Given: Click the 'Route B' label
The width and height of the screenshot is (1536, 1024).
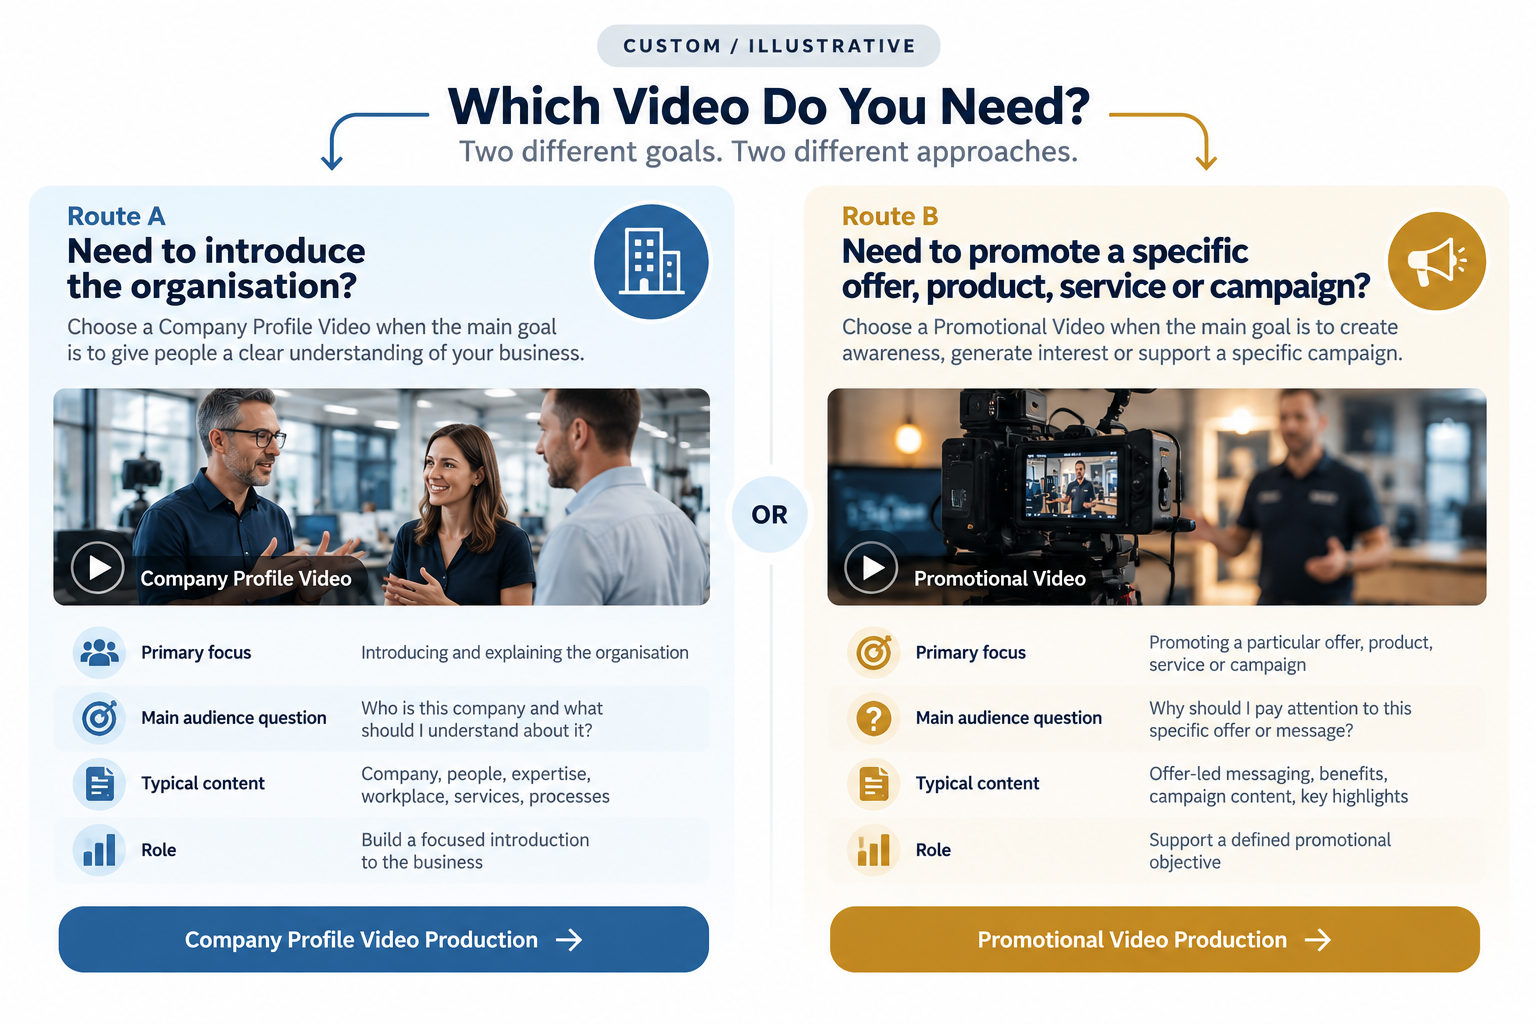Looking at the screenshot, I should [x=890, y=217].
